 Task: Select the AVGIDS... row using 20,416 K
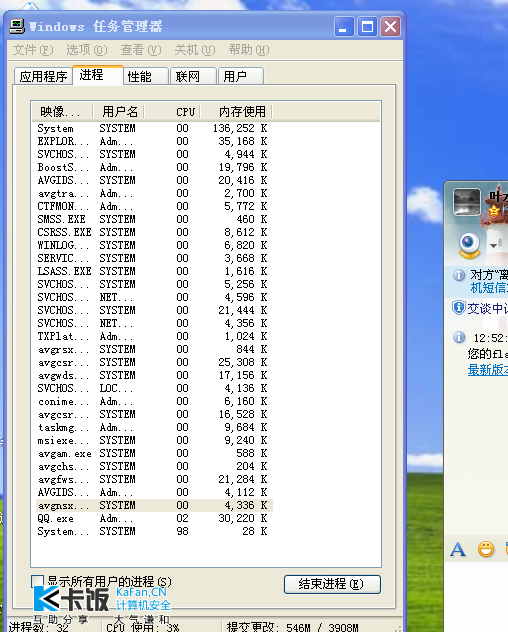point(154,180)
